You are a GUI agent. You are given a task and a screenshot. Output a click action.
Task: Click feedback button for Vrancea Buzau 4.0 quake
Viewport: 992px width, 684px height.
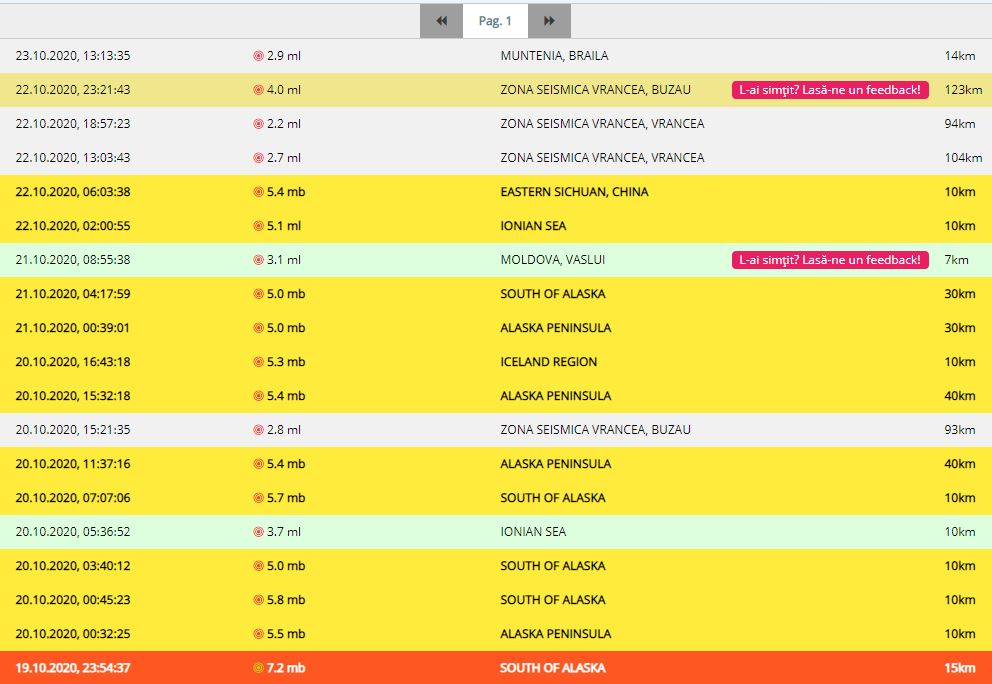pyautogui.click(x=830, y=90)
